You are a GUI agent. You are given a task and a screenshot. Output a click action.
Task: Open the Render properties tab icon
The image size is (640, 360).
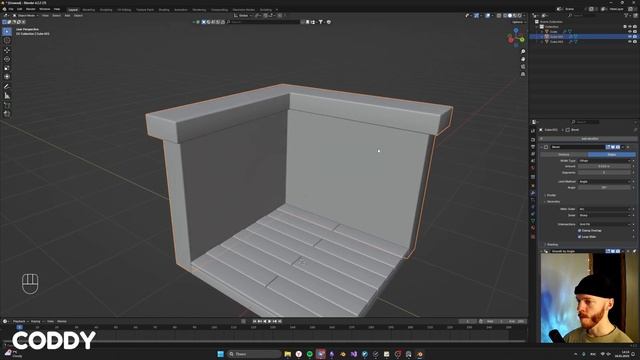point(533,140)
